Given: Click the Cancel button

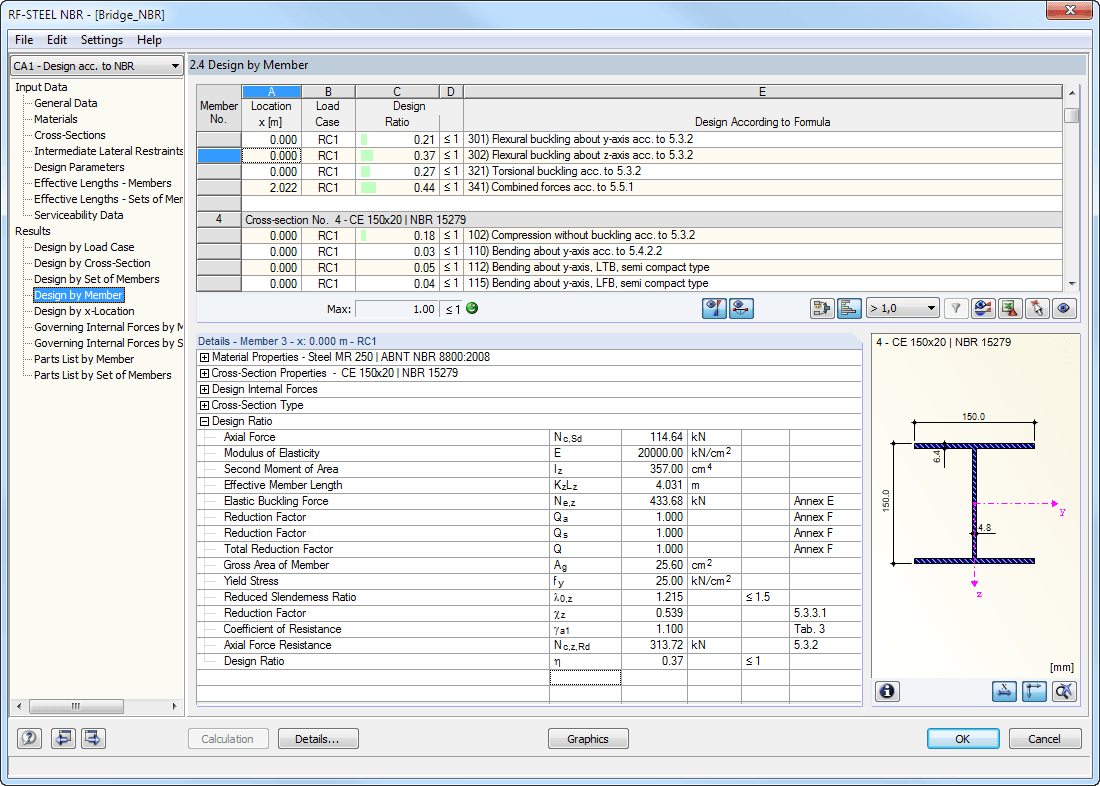Looking at the screenshot, I should tap(1045, 738).
